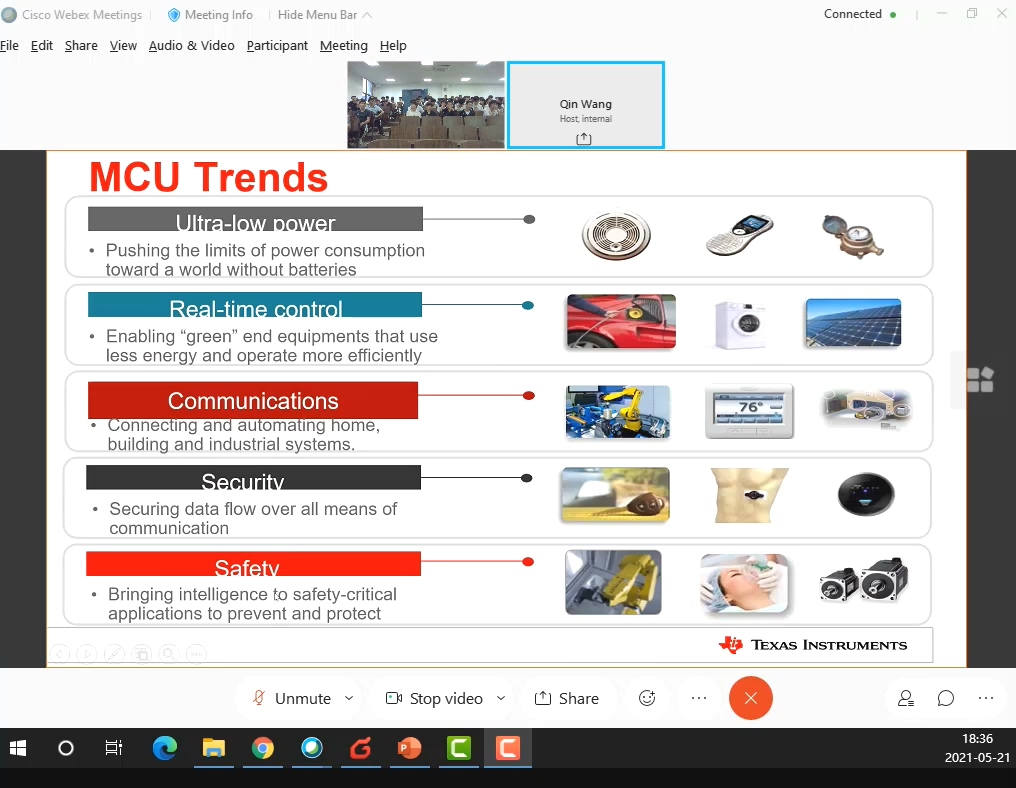Image resolution: width=1016 pixels, height=788 pixels.
Task: Open the Participant menu
Action: click(x=277, y=45)
